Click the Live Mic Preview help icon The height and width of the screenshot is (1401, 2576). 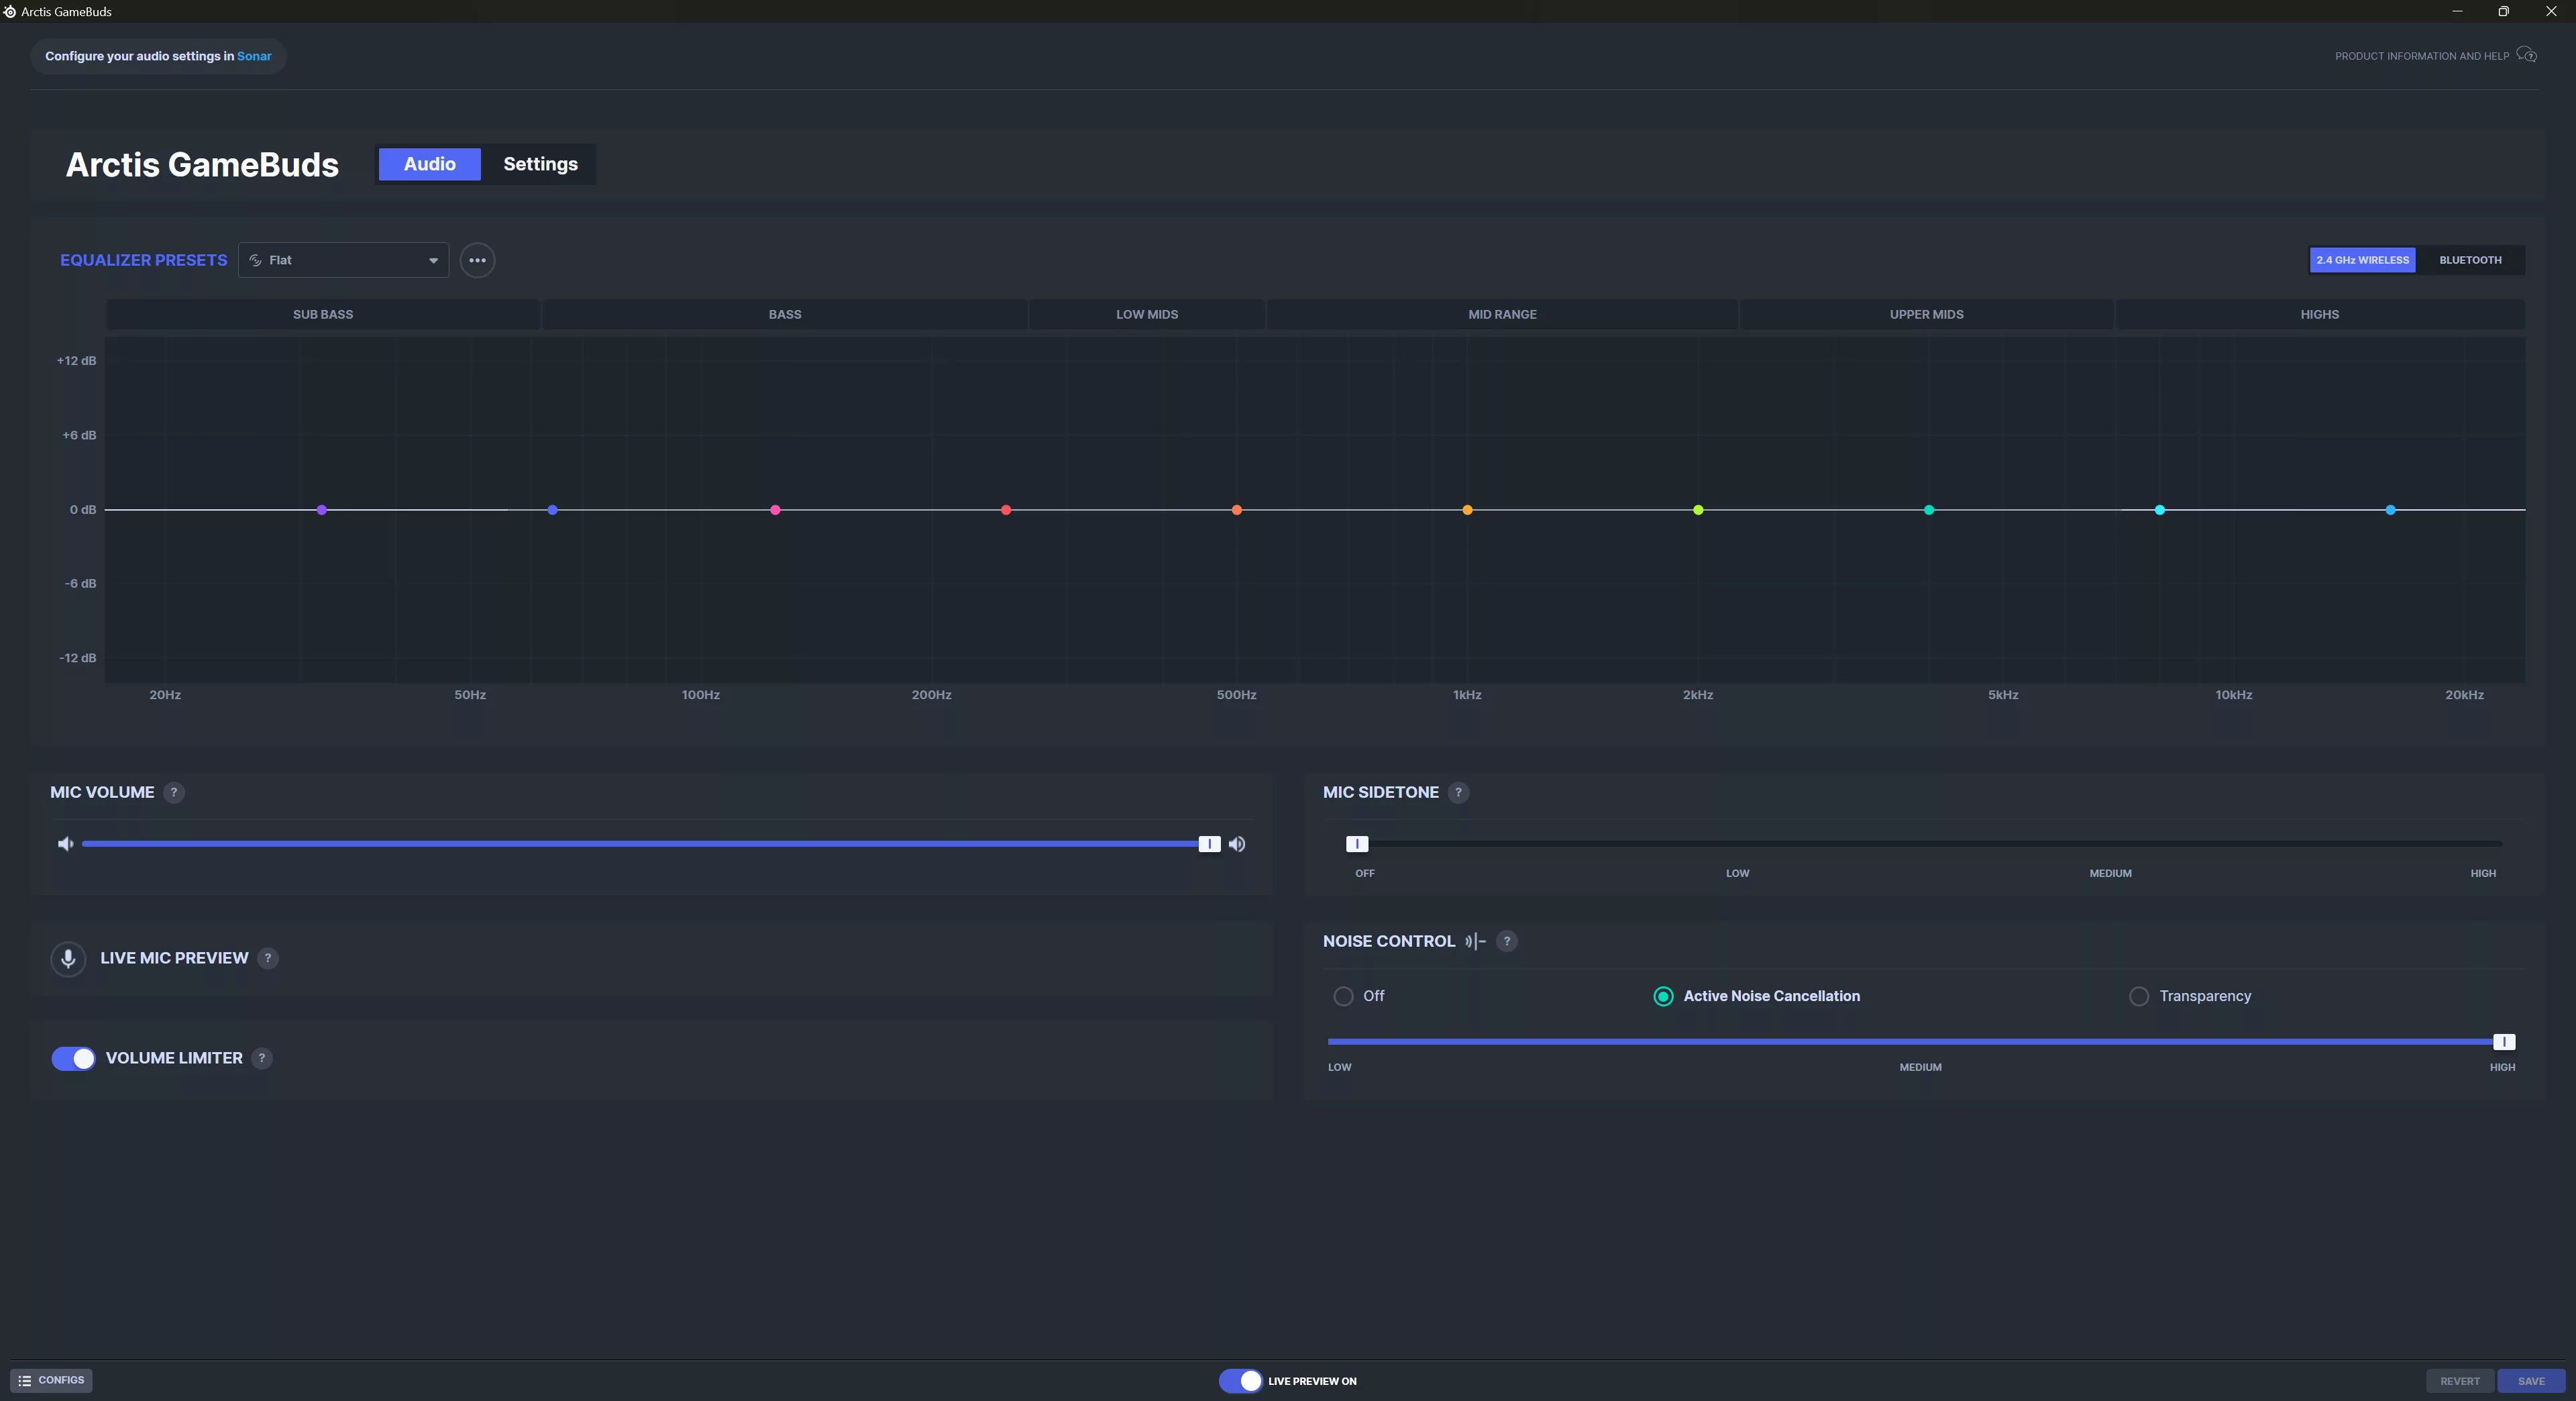(x=268, y=958)
